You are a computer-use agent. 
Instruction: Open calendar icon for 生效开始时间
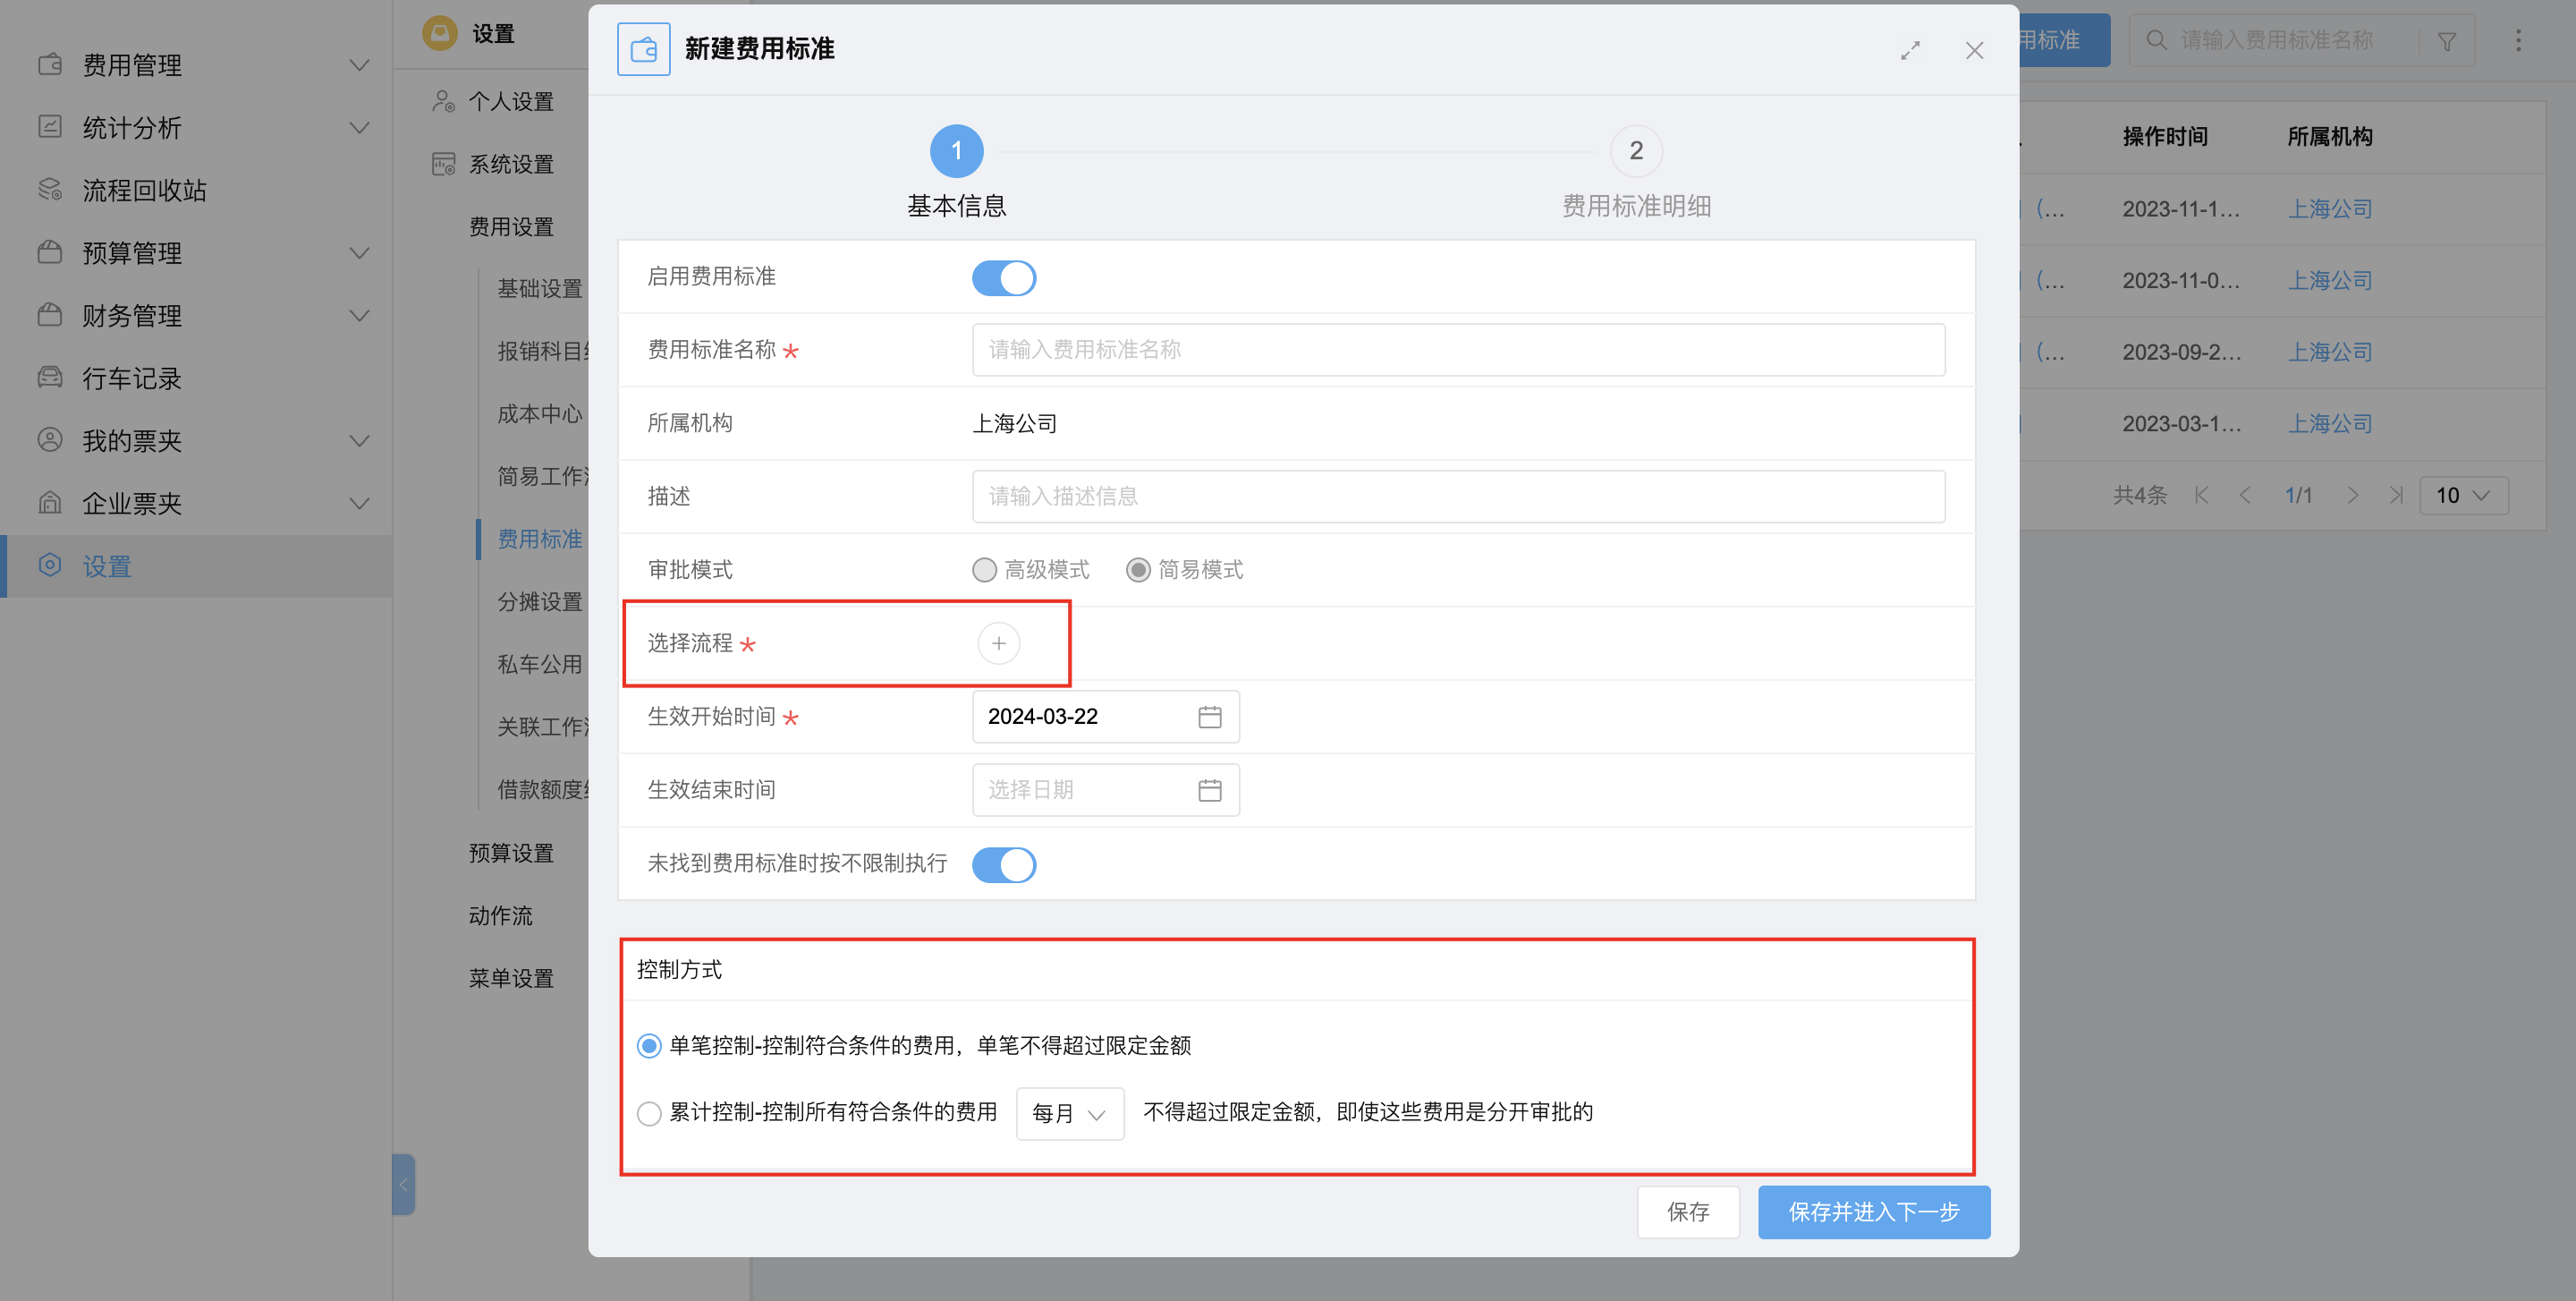(1209, 717)
